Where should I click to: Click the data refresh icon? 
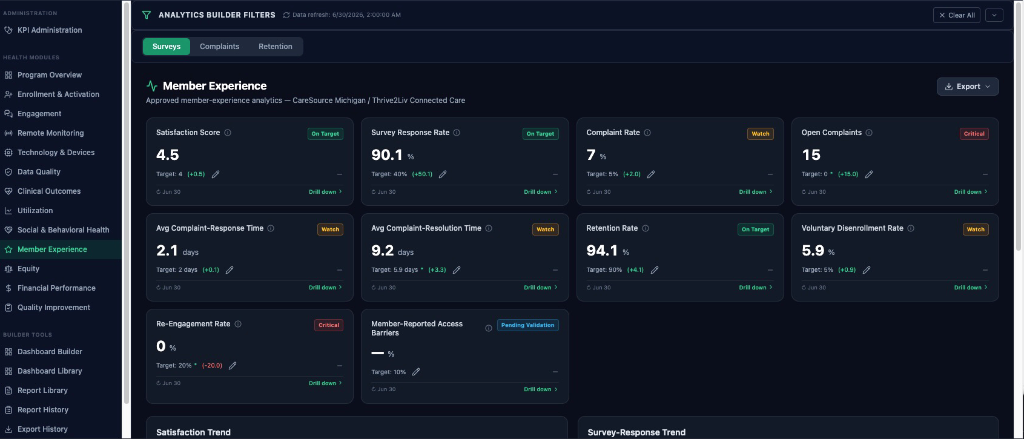[x=286, y=15]
